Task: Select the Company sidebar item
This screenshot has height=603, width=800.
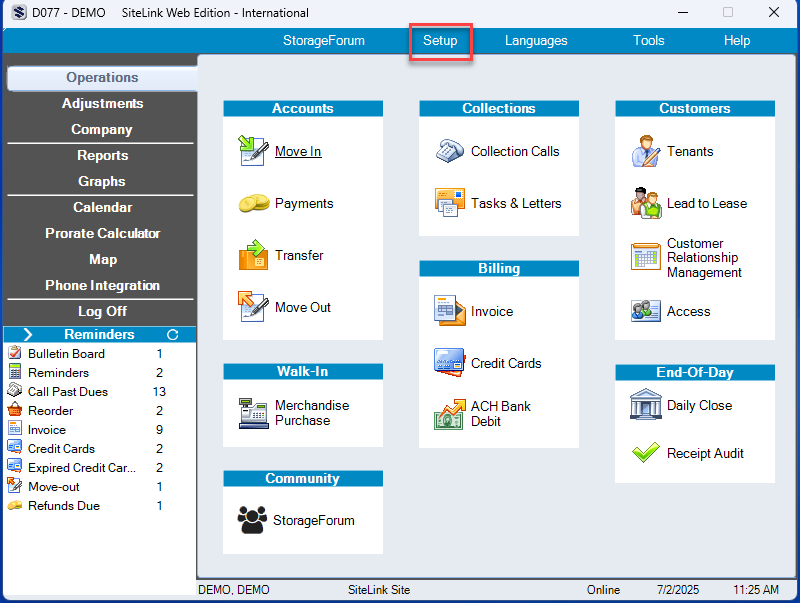Action: click(x=102, y=130)
